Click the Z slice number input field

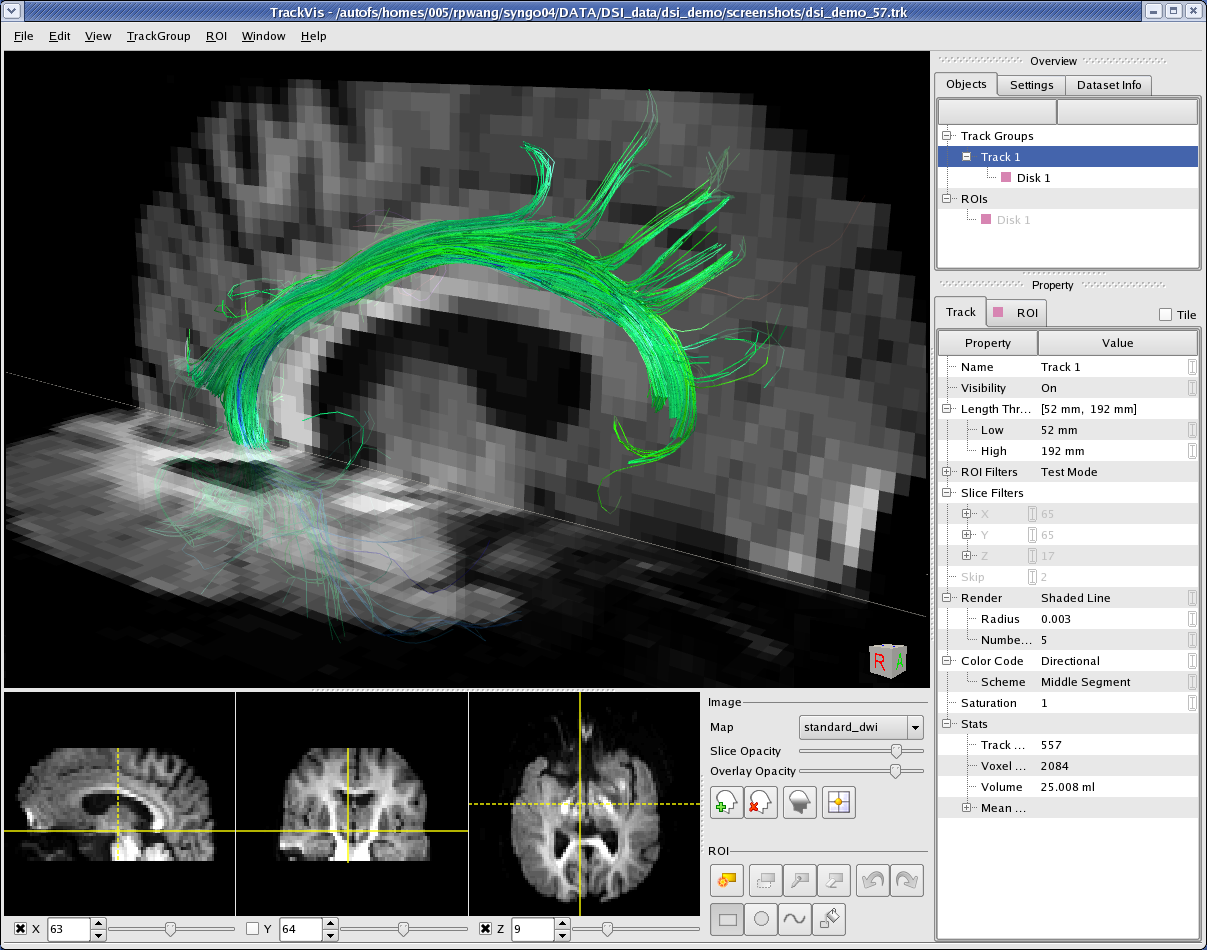(532, 930)
